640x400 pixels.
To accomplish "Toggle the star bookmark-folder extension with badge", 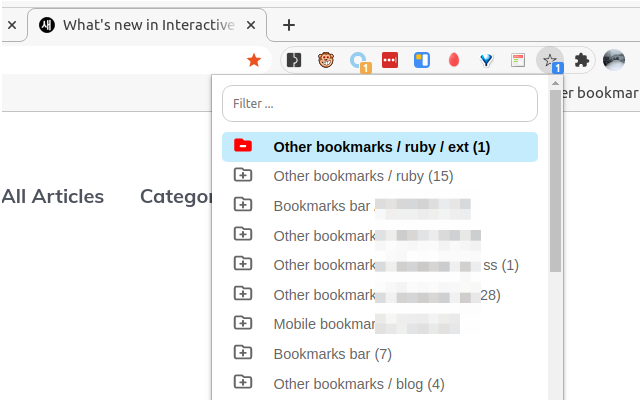I will (x=550, y=60).
